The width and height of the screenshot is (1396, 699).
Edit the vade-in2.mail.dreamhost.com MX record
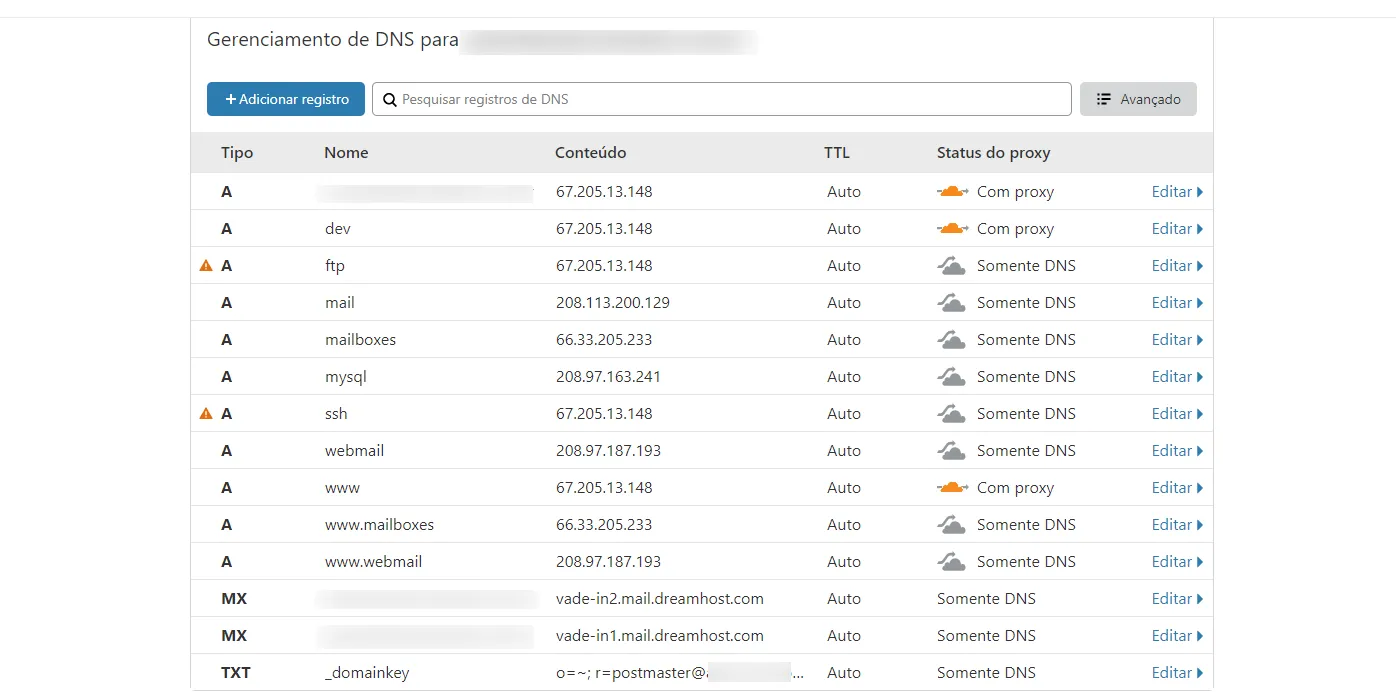[x=1177, y=598]
